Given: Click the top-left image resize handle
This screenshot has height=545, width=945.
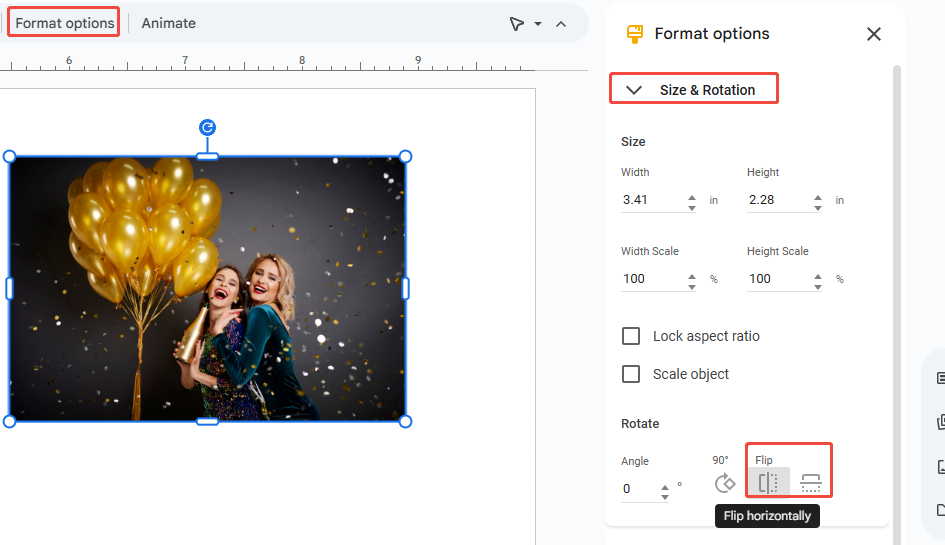Looking at the screenshot, I should (x=9, y=157).
